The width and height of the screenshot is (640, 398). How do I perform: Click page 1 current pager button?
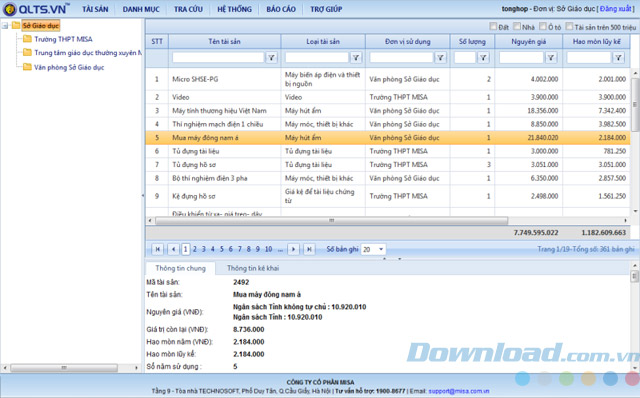(x=185, y=249)
